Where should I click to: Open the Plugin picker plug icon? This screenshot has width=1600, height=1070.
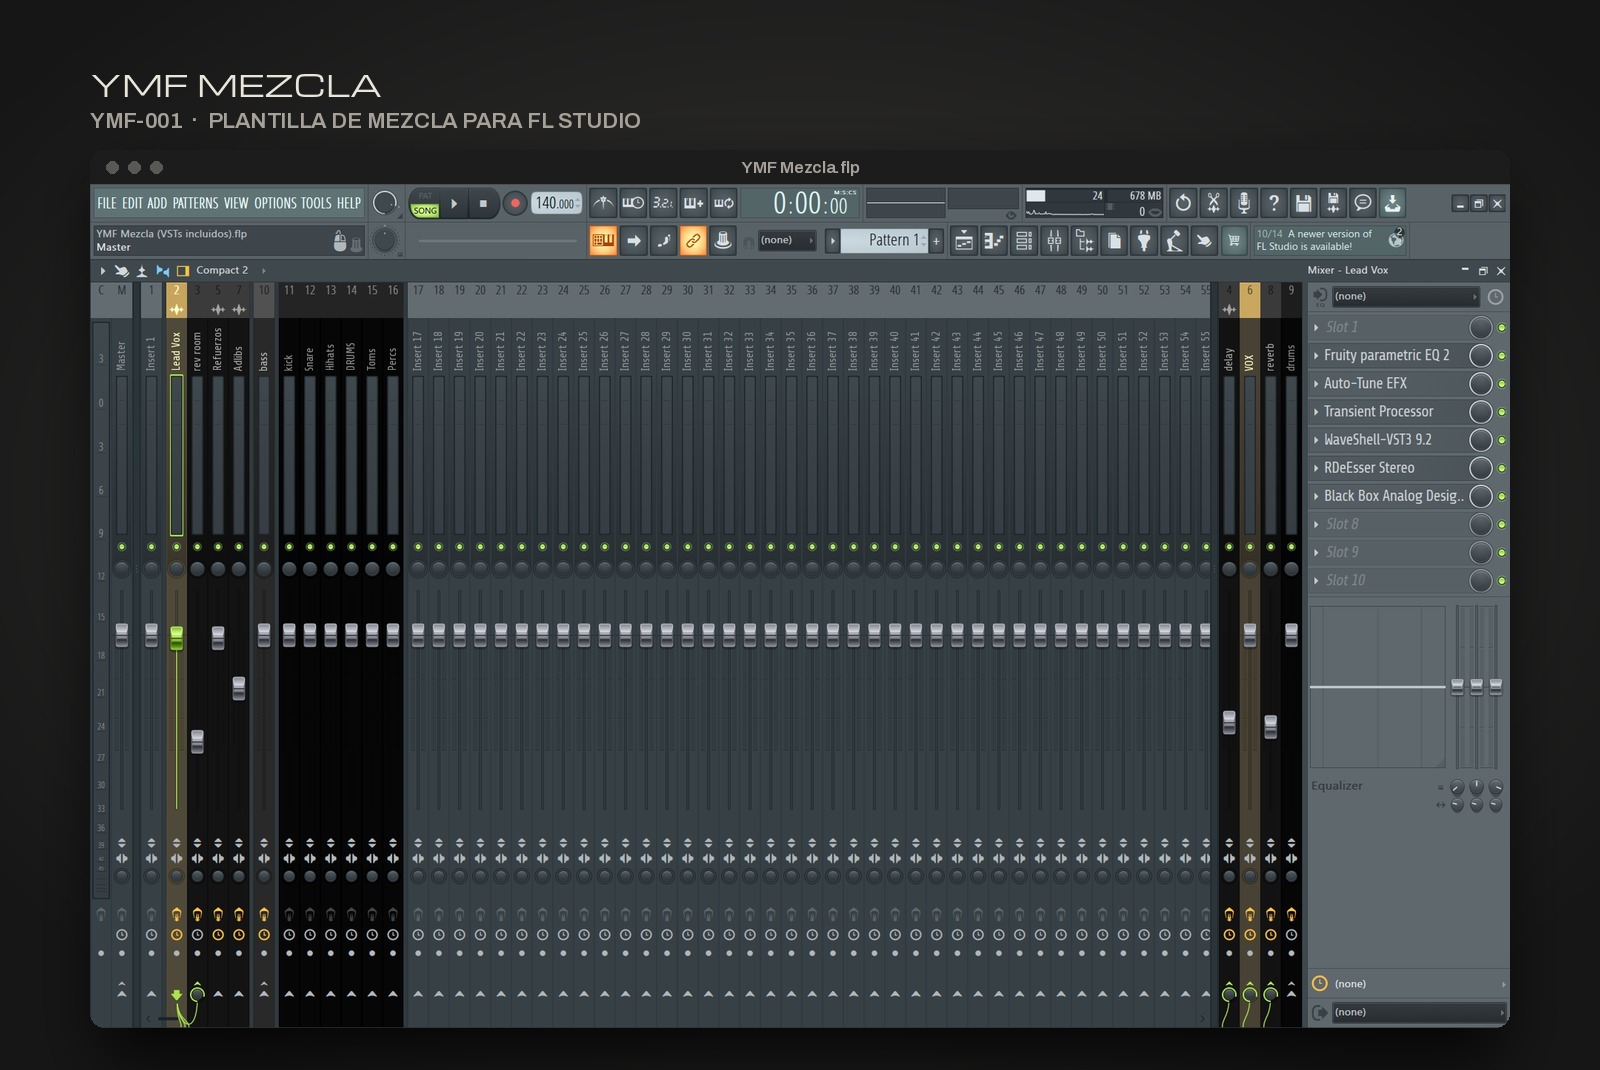click(1144, 240)
